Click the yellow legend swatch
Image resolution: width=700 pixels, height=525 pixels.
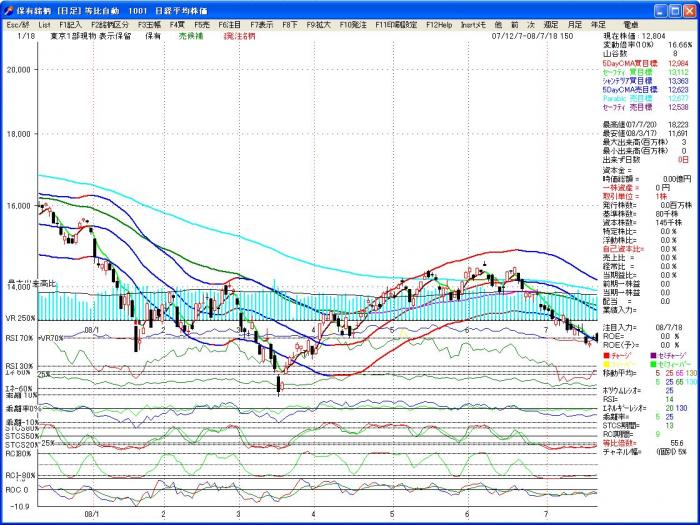(x=606, y=364)
